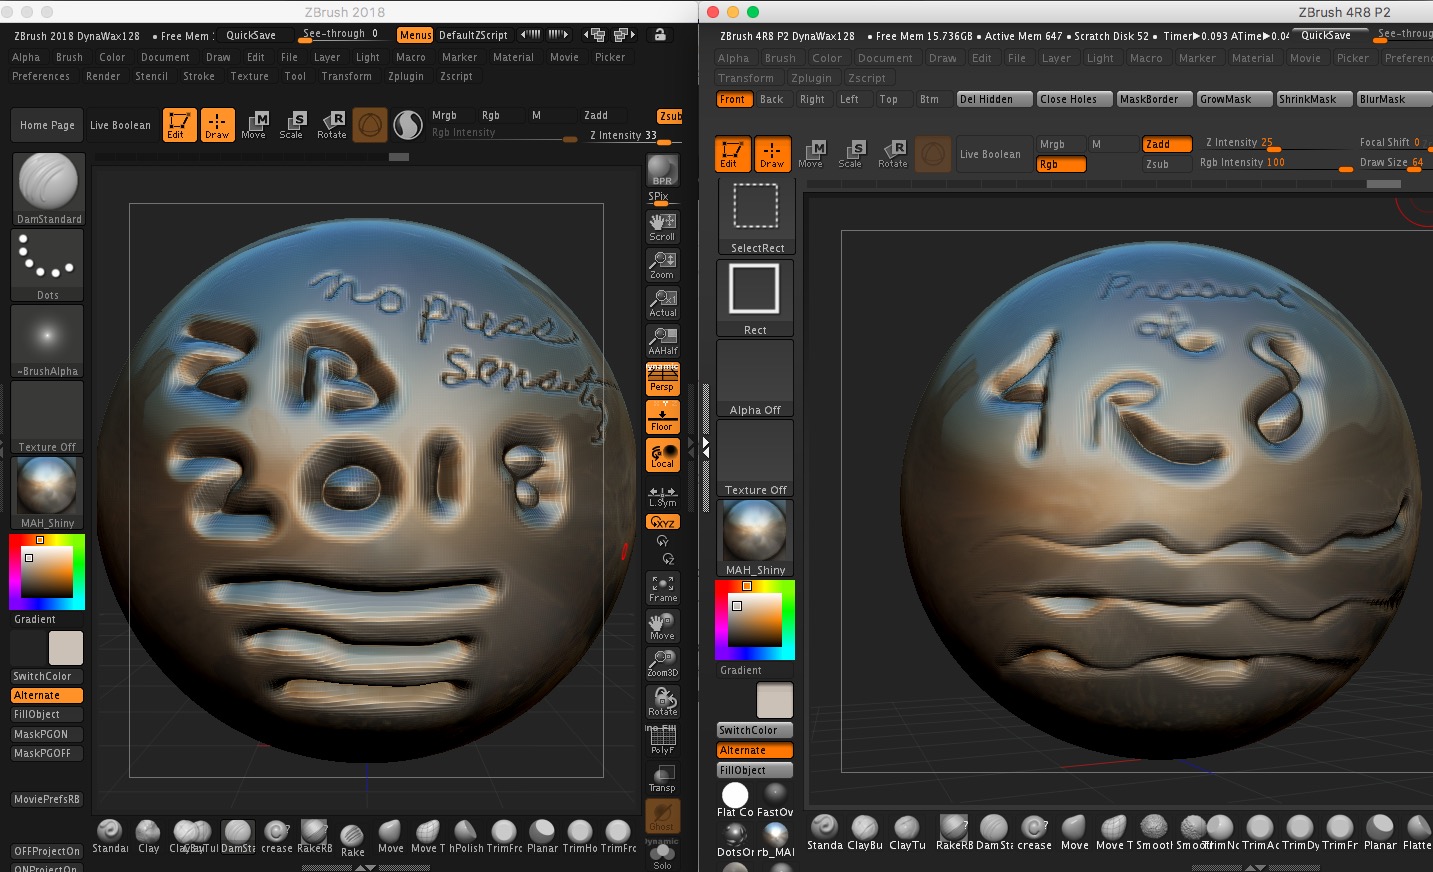Open the BrushAlpha selector

[x=48, y=342]
